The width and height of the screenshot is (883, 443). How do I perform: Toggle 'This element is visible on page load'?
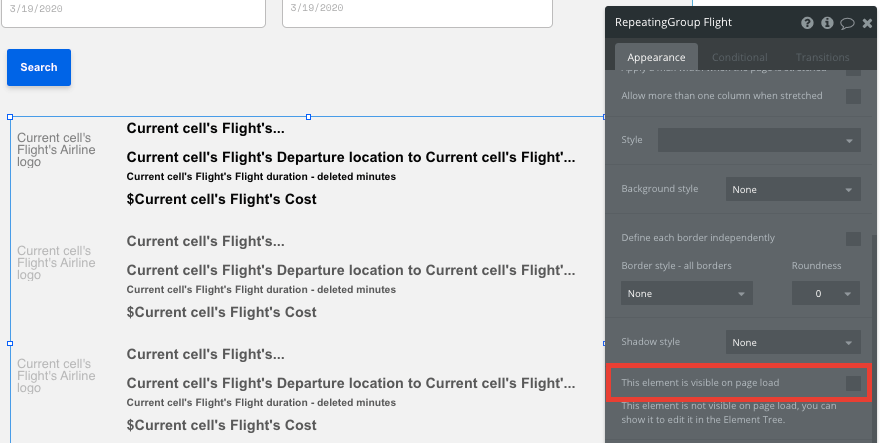pyautogui.click(x=853, y=383)
